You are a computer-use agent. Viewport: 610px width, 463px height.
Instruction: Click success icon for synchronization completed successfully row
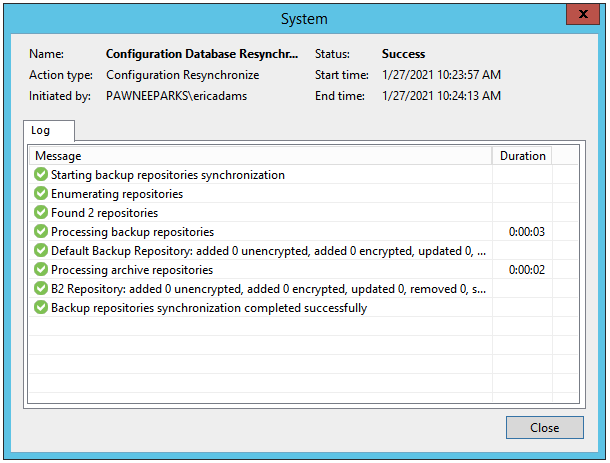(x=41, y=308)
